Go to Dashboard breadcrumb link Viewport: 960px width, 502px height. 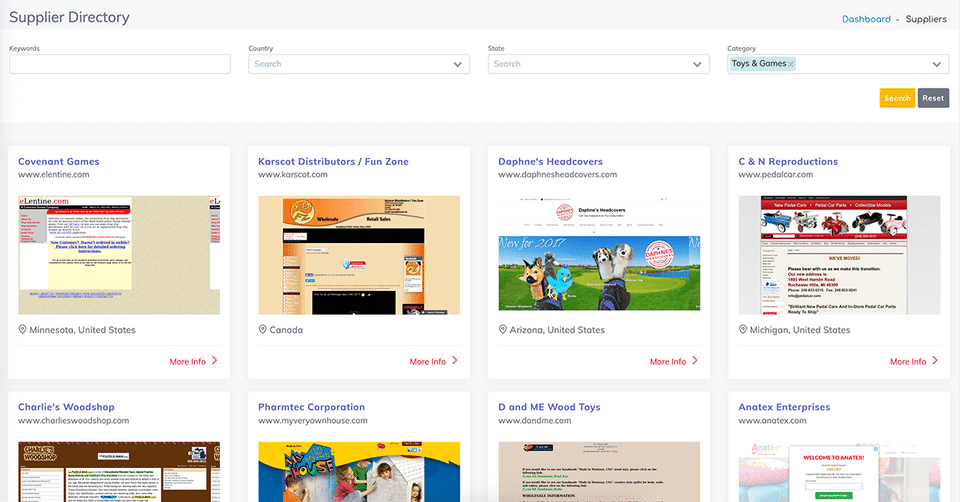866,19
